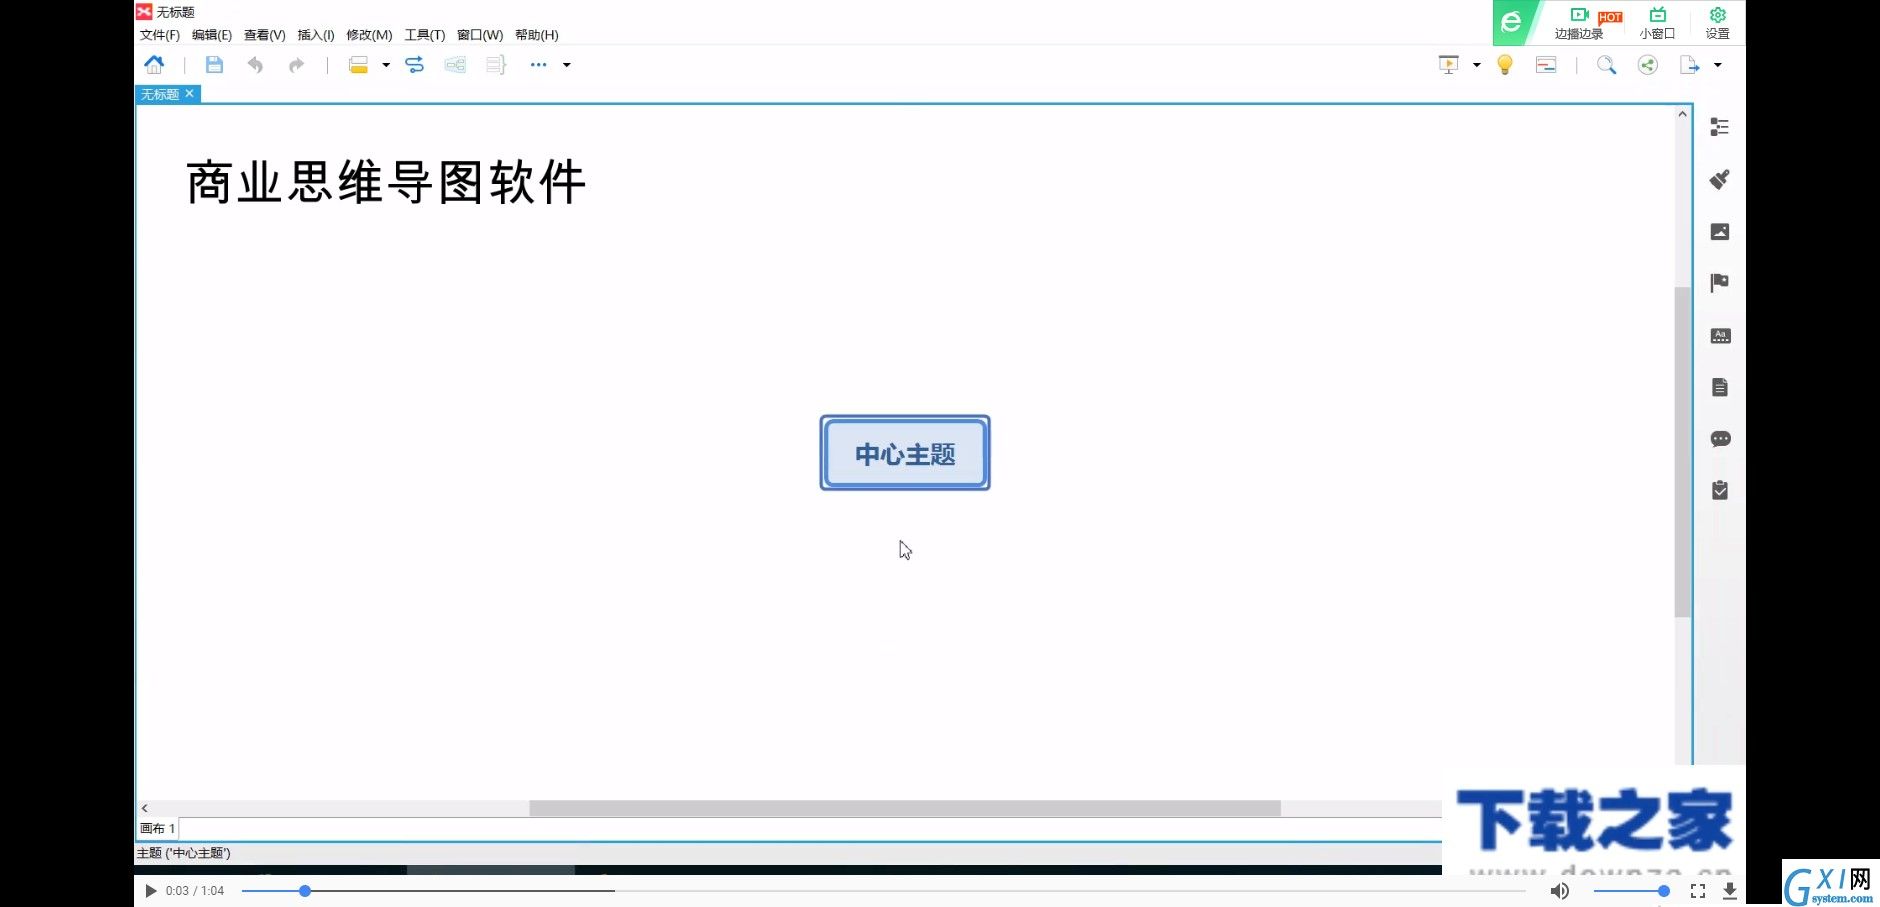Open the Gantt chart view

[1546, 65]
